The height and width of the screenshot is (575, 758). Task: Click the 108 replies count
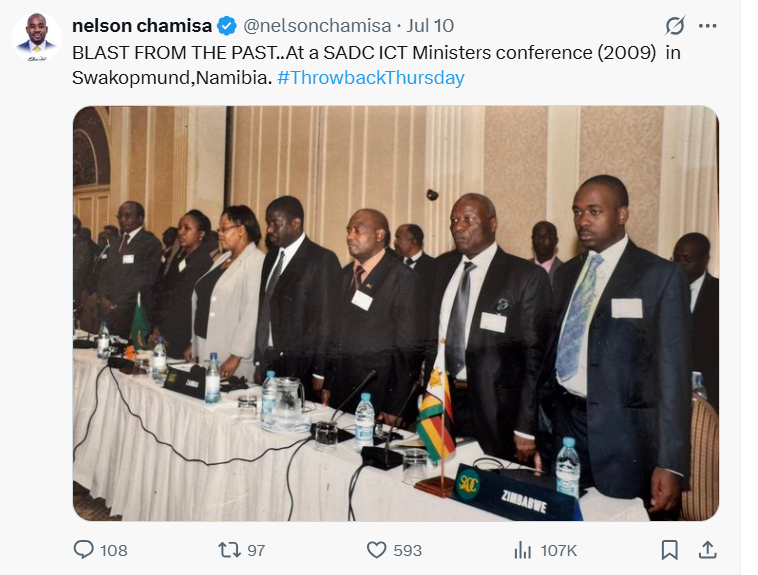pyautogui.click(x=114, y=550)
